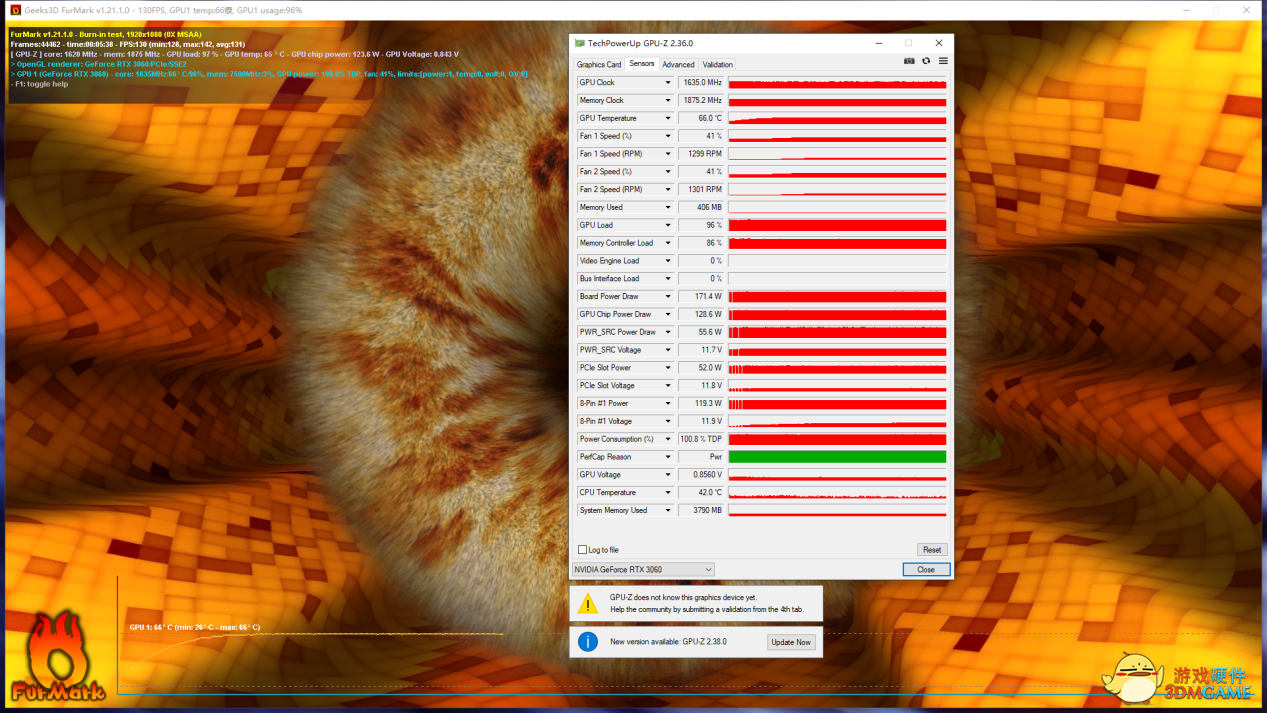Open the Fan 1 Speed (%) dropdown
The height and width of the screenshot is (713, 1267).
pos(668,136)
